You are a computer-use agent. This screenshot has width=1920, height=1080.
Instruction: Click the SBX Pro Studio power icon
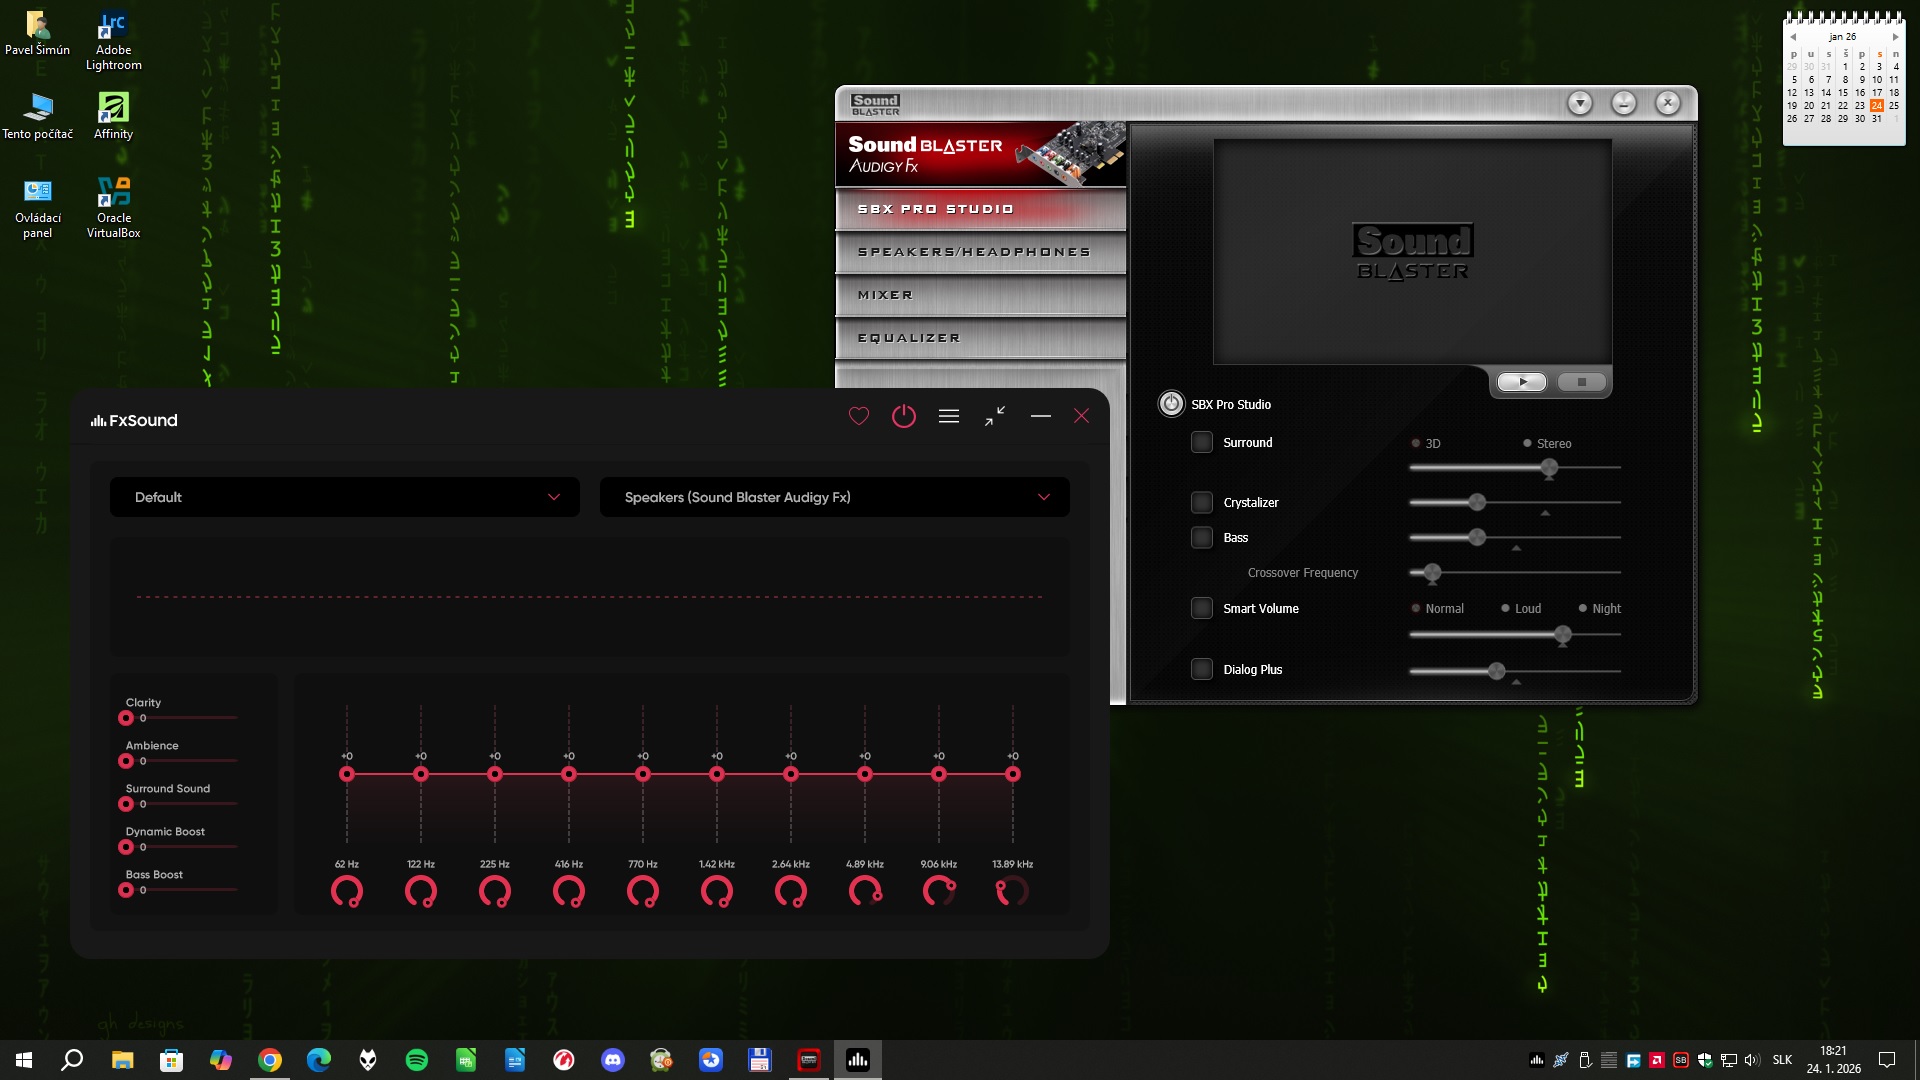pos(1171,404)
